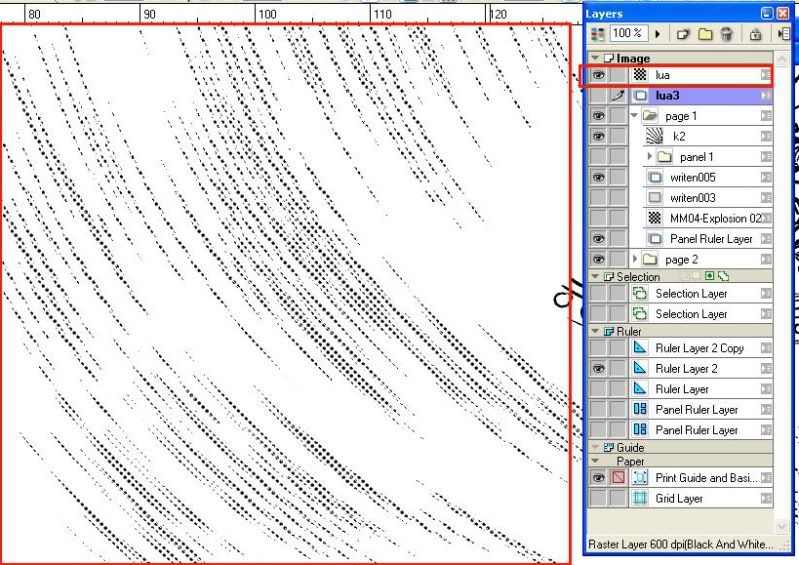Click the green dashed-selection icon in the Selection header
Image resolution: width=799 pixels, height=565 pixels.
pyautogui.click(x=723, y=276)
